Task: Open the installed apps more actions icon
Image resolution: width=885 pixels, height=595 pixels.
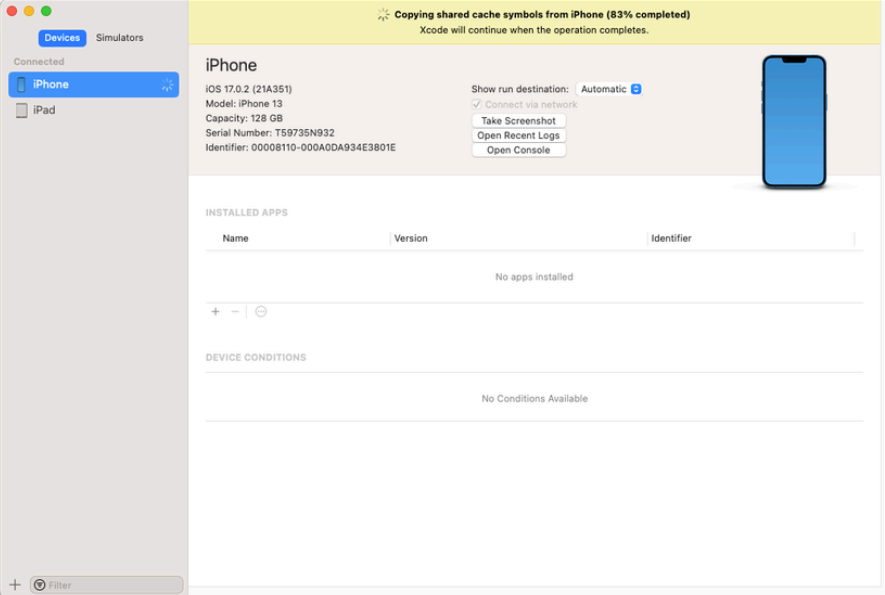Action: click(x=261, y=312)
